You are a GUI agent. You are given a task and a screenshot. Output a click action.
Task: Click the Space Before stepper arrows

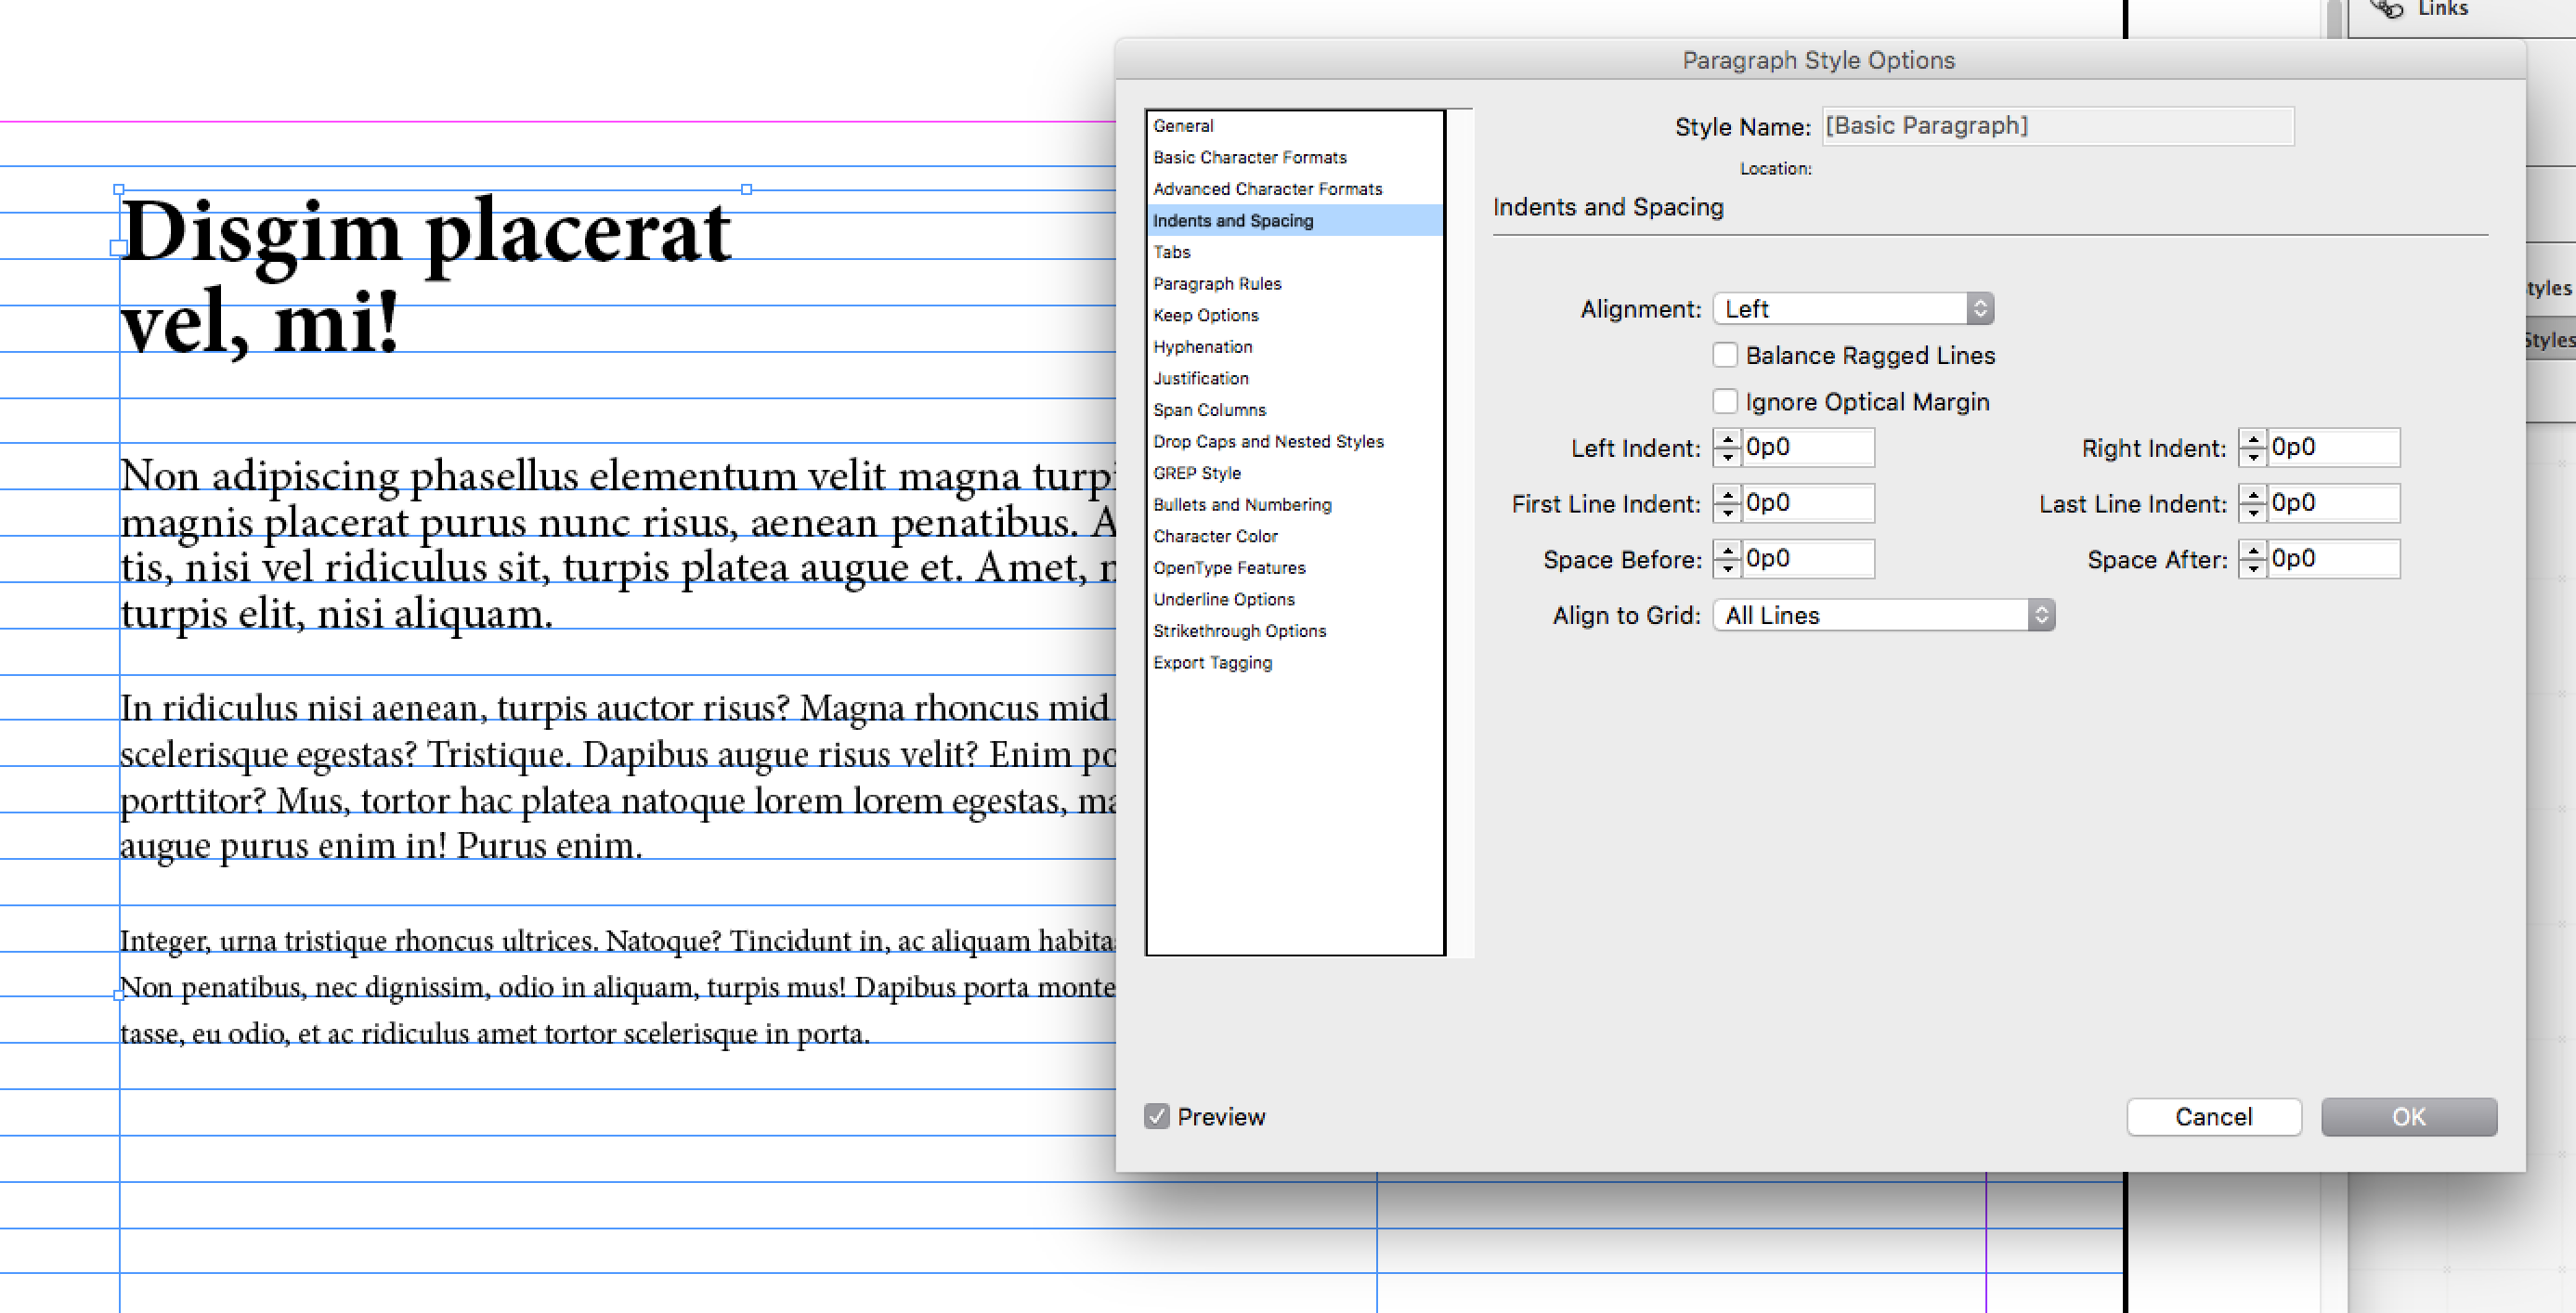click(x=1727, y=559)
